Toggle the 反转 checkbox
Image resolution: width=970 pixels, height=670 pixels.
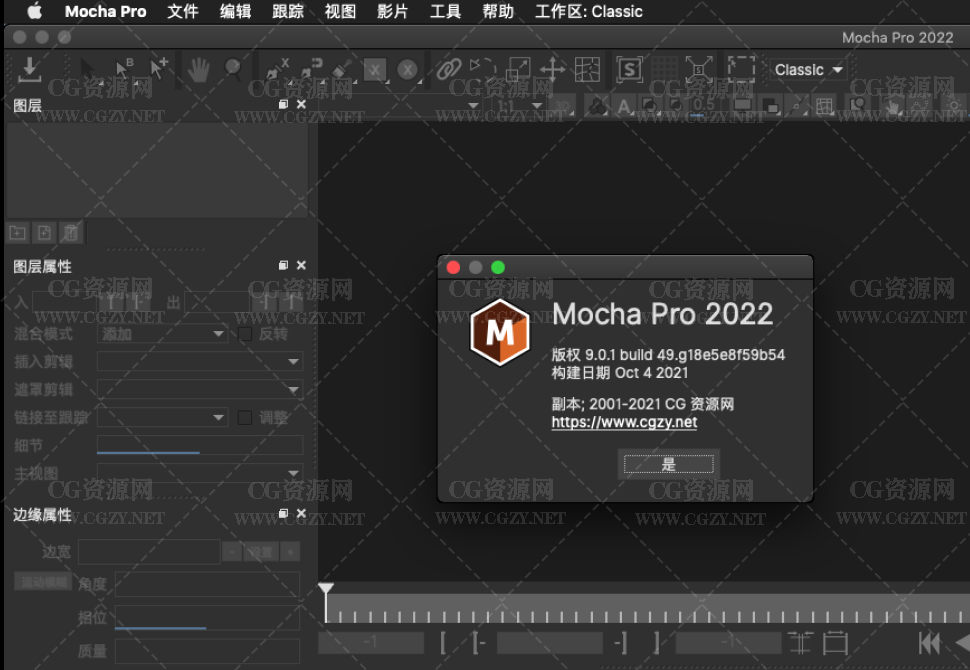244,334
